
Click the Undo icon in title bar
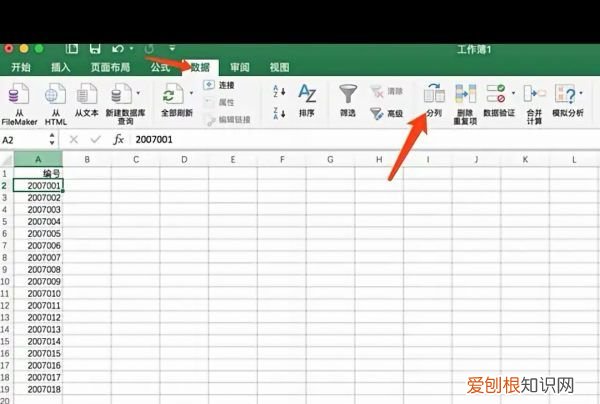[117, 49]
